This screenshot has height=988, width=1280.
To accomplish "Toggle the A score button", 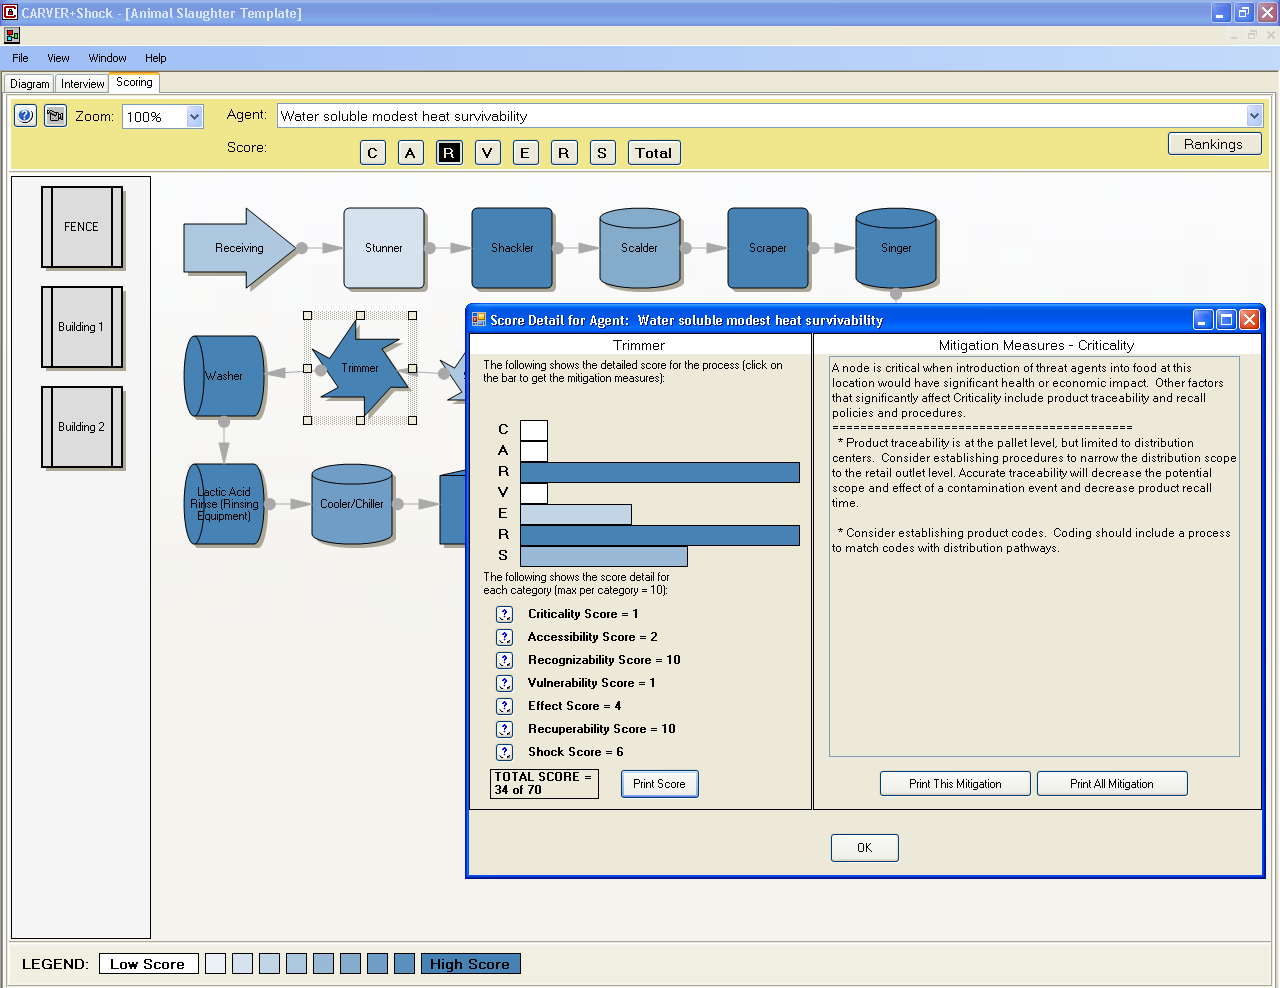I will (x=411, y=153).
